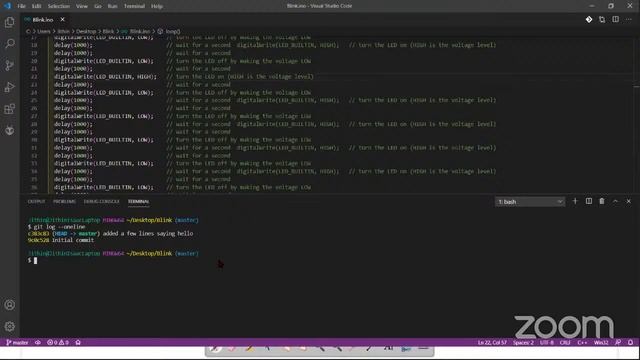
Task: Click the editor vertical scrollbar
Action: pyautogui.click(x=636, y=114)
